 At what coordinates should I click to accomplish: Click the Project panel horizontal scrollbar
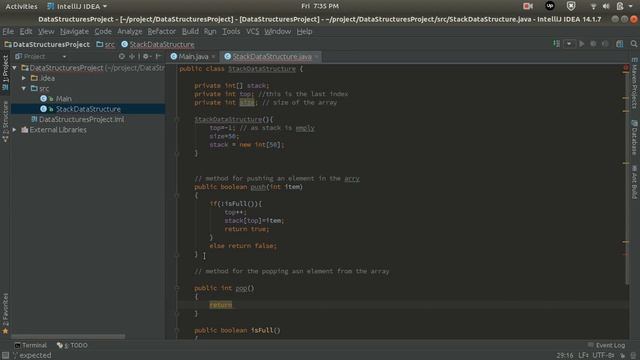coord(69,336)
